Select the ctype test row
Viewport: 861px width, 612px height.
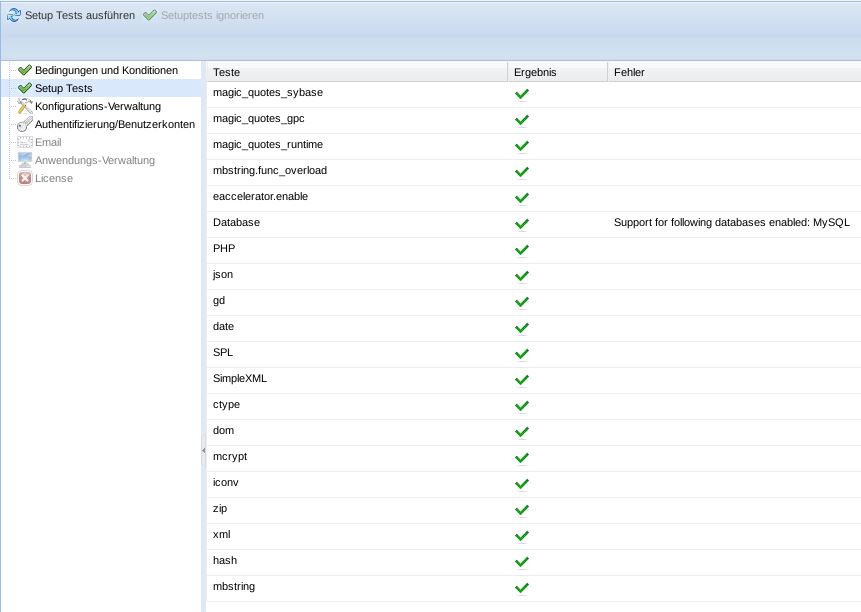click(534, 406)
